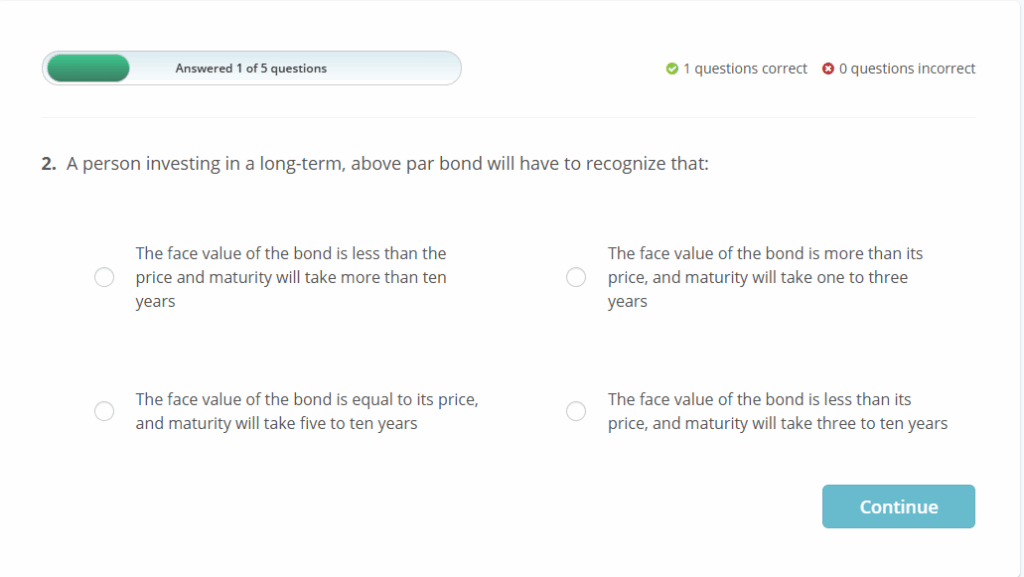Click the answer text 'less than the price and maturity will take more than ten years'

[x=291, y=277]
